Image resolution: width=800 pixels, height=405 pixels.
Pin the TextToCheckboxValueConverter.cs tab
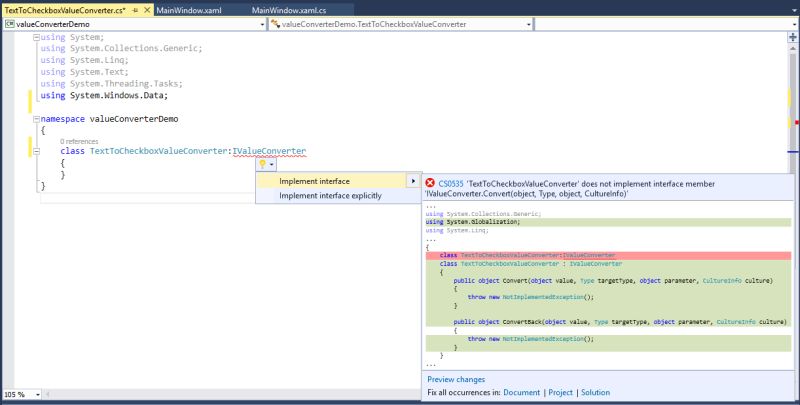click(x=135, y=8)
